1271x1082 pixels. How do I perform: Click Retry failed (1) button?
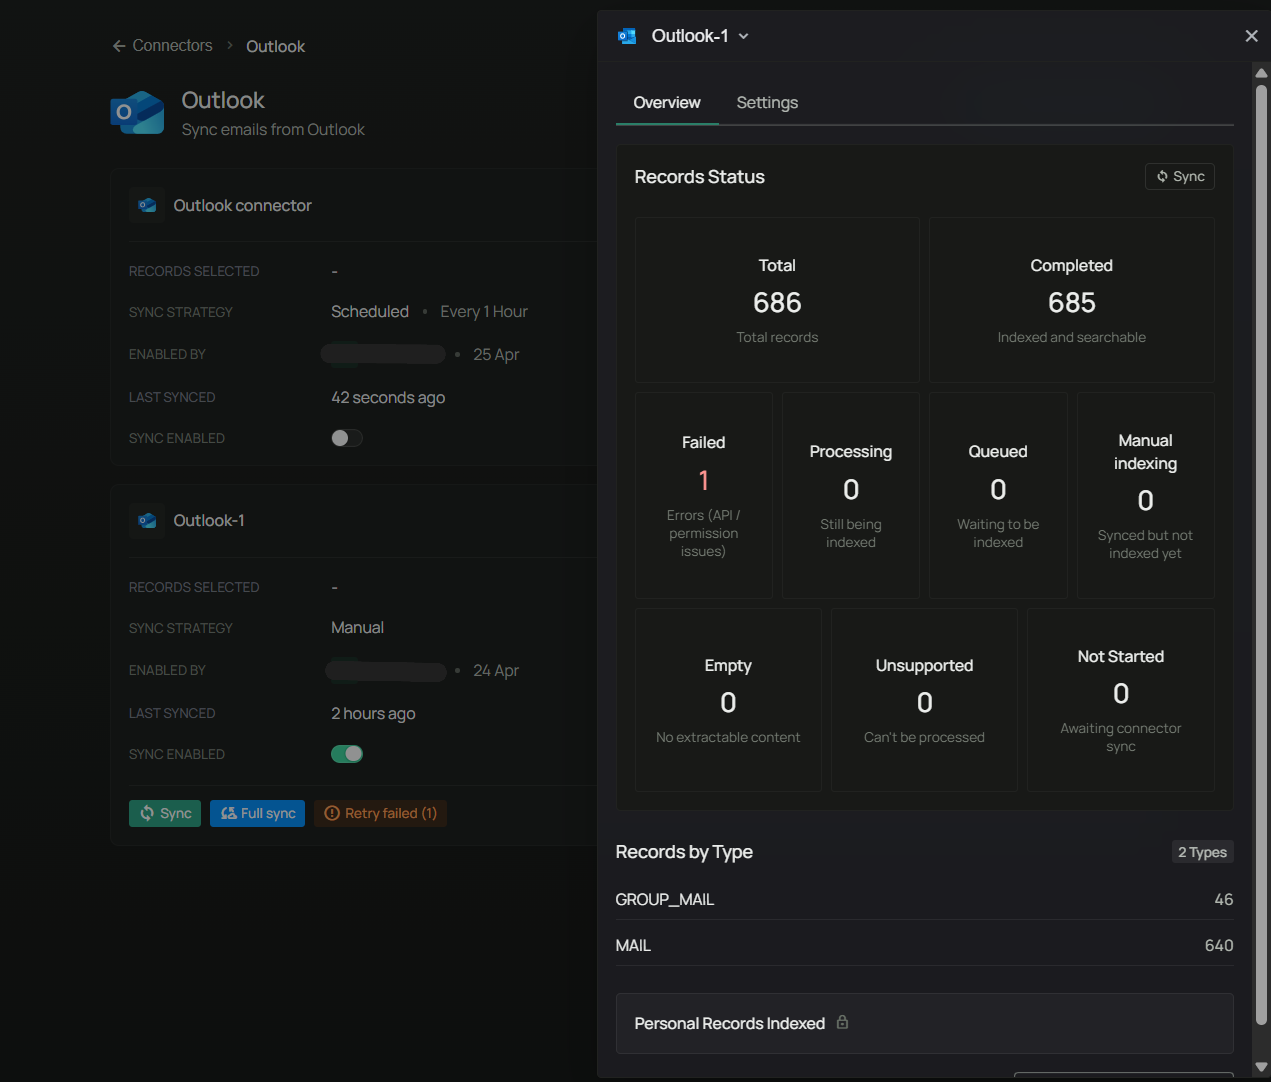coord(380,813)
